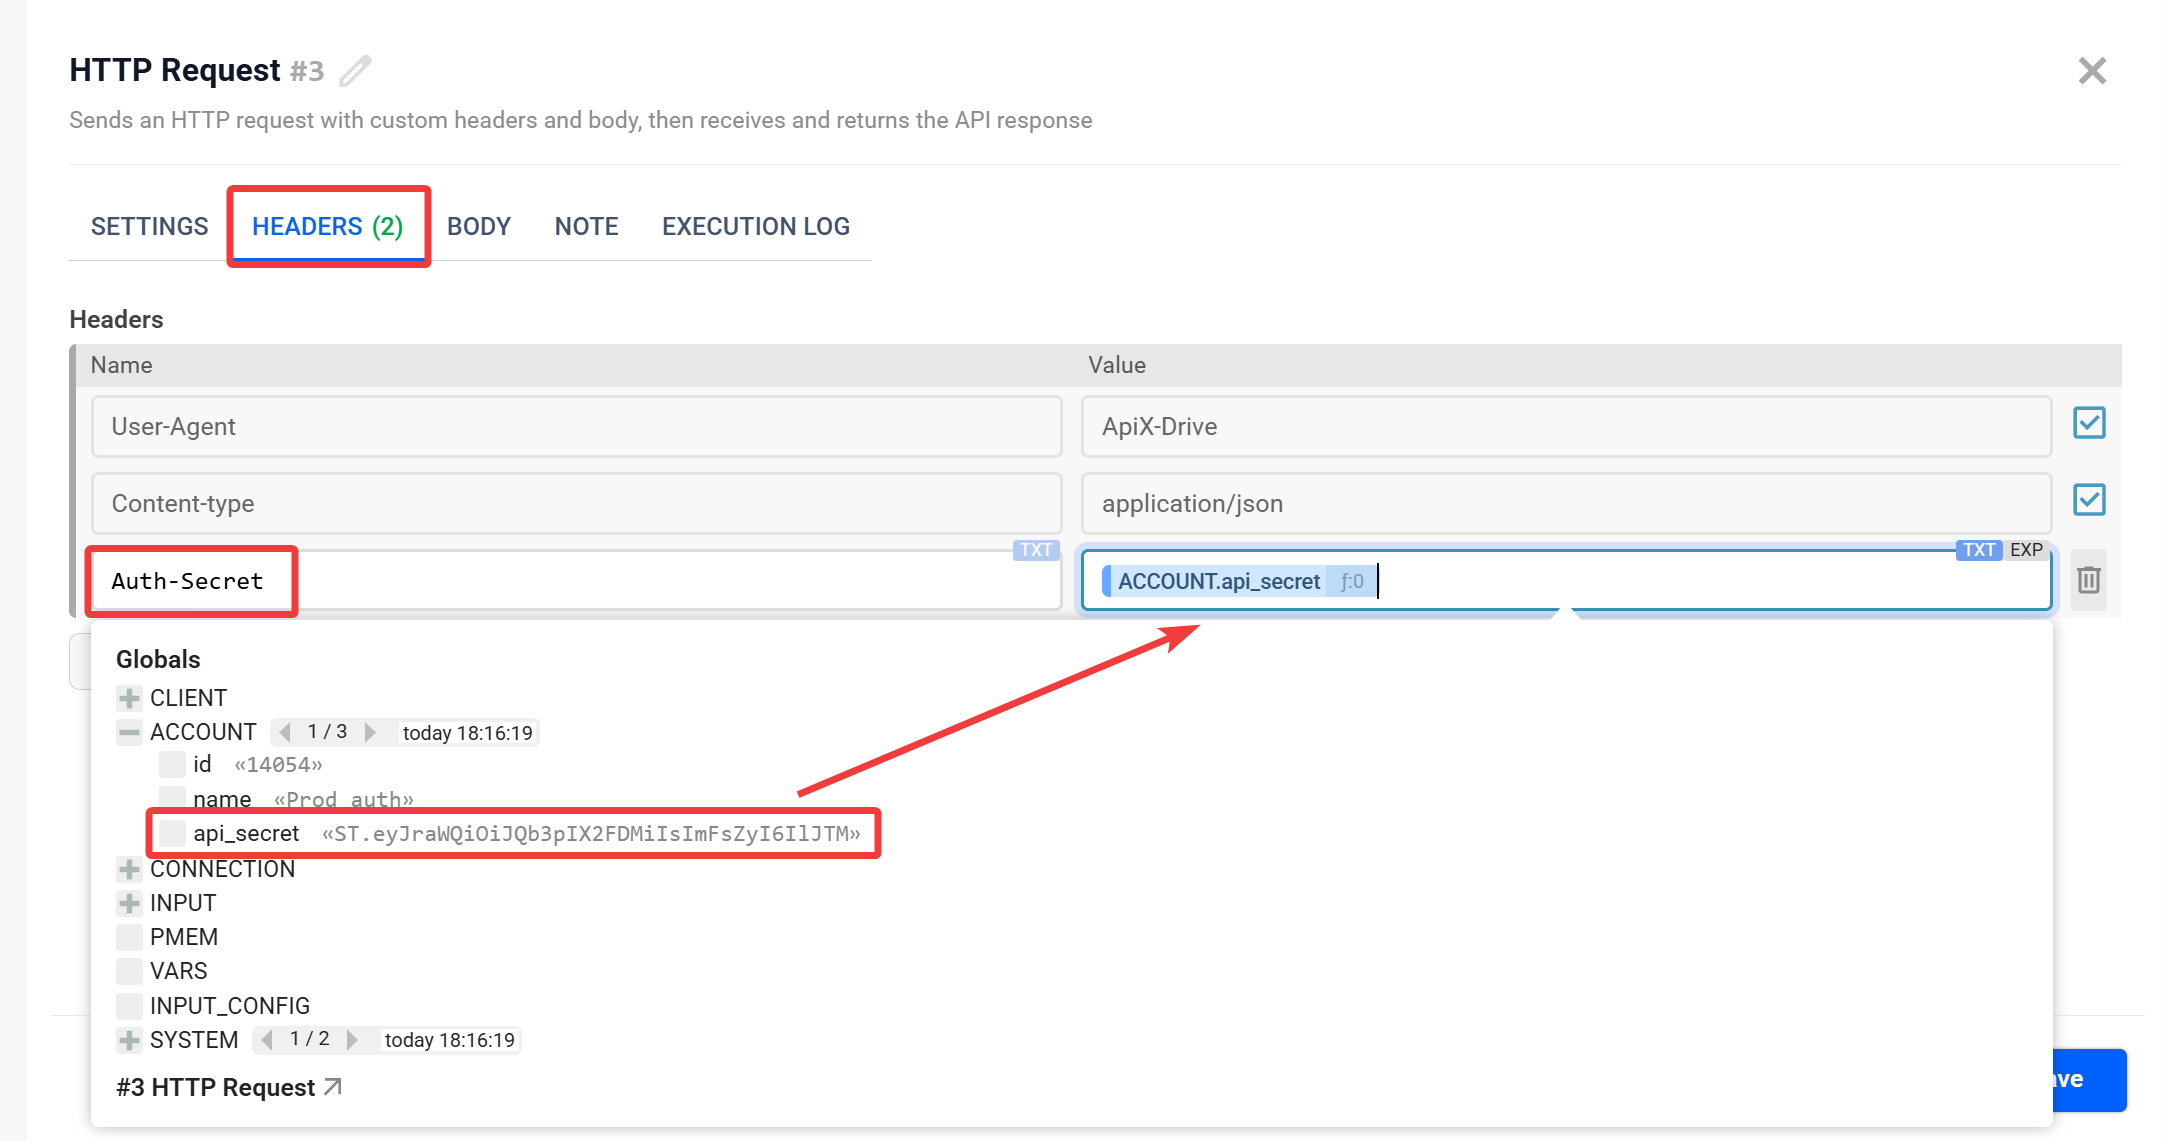Image resolution: width=2167 pixels, height=1141 pixels.
Task: Delete the Auth-Secret header with trash icon
Action: coord(2088,580)
